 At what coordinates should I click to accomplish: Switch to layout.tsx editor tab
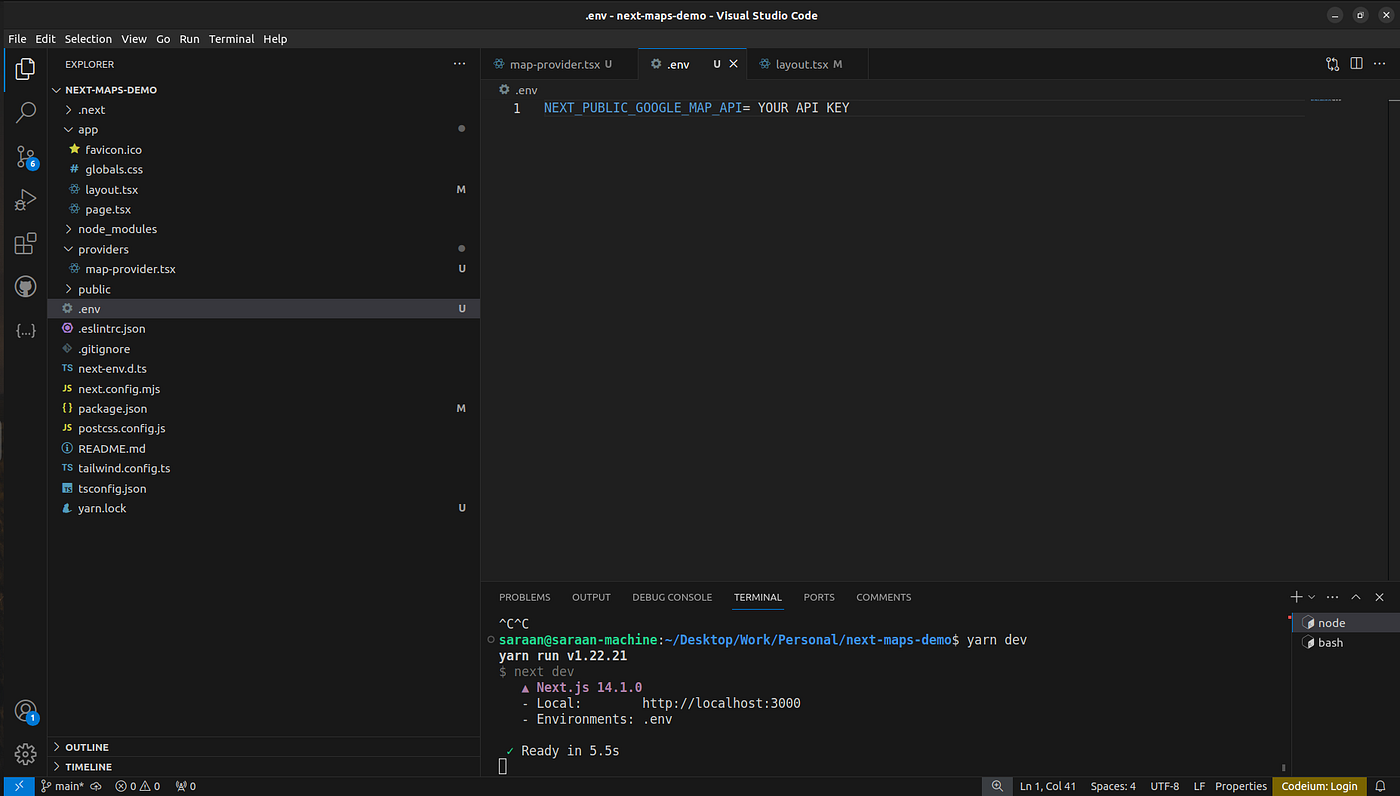tap(808, 64)
